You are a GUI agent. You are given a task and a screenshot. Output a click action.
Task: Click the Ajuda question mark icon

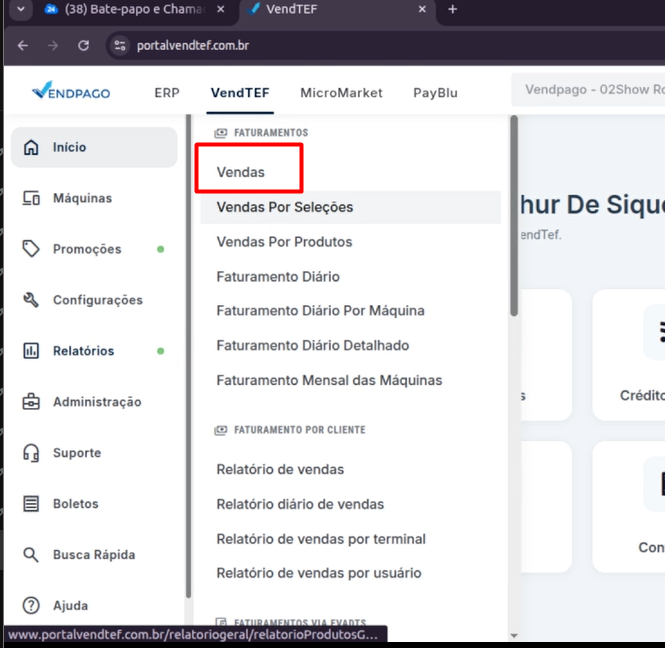point(31,605)
